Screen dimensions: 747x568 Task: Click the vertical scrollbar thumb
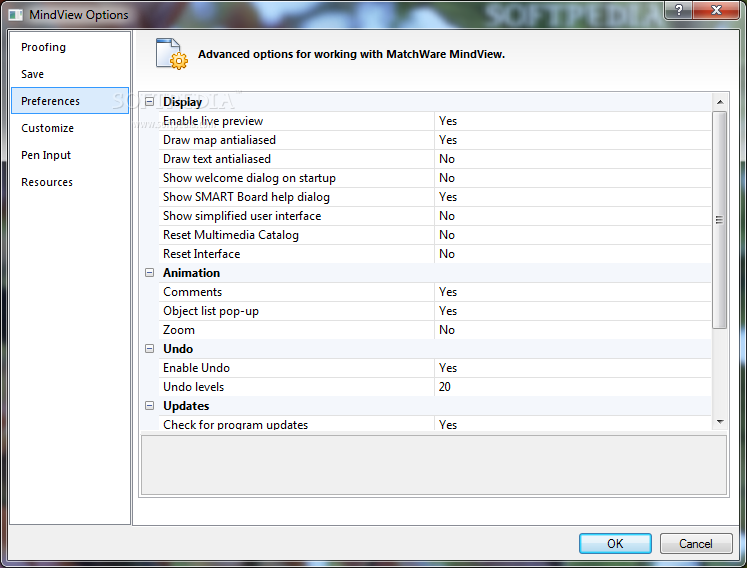pos(719,220)
